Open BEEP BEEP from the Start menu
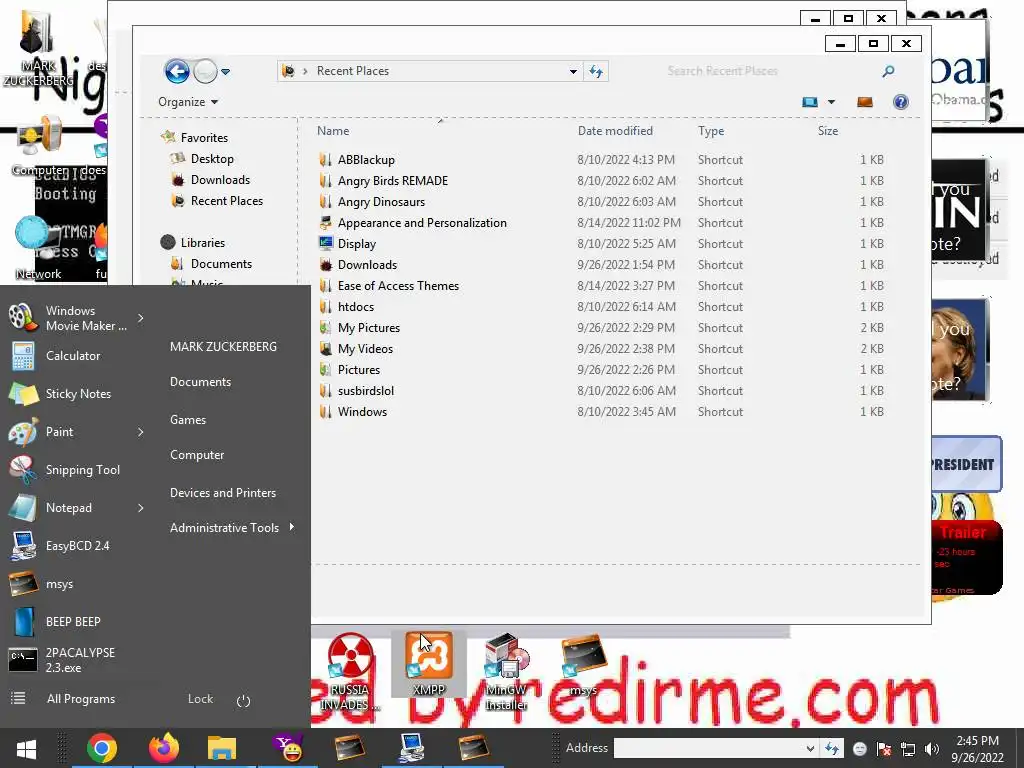 (73, 622)
